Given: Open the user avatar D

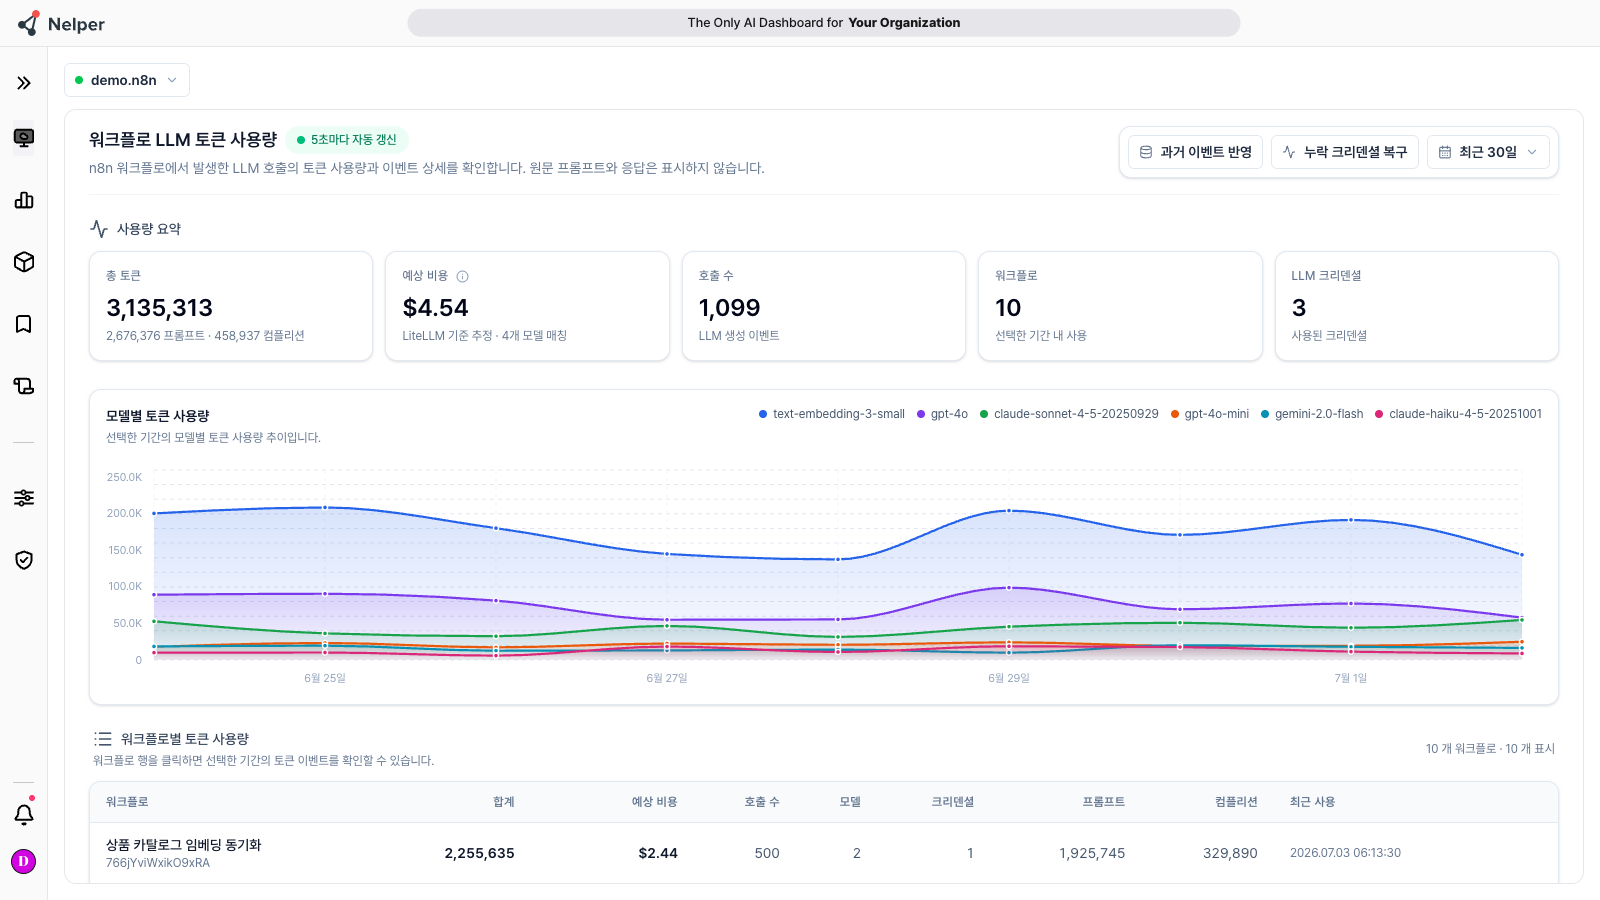Looking at the screenshot, I should (x=24, y=861).
